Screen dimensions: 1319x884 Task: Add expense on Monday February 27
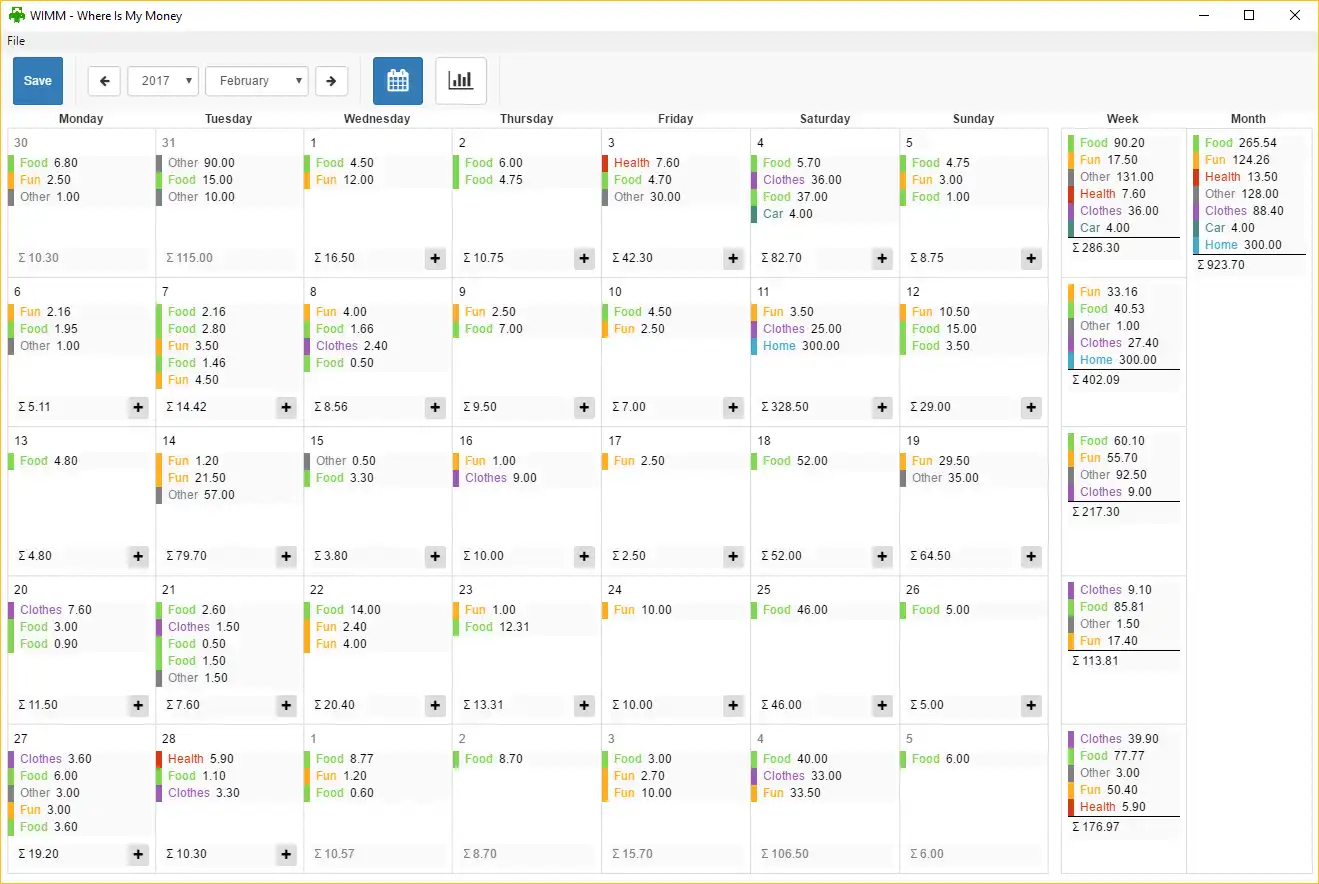(x=138, y=854)
